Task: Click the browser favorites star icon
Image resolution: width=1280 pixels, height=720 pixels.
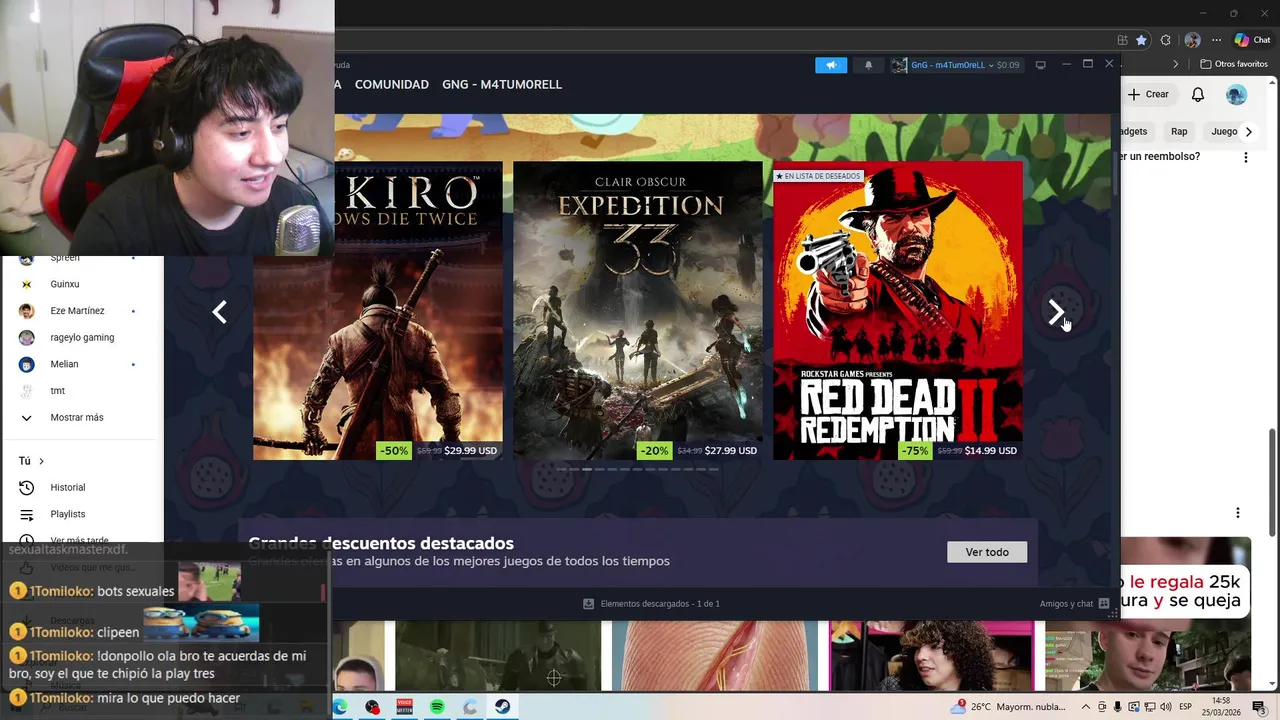Action: [1141, 40]
